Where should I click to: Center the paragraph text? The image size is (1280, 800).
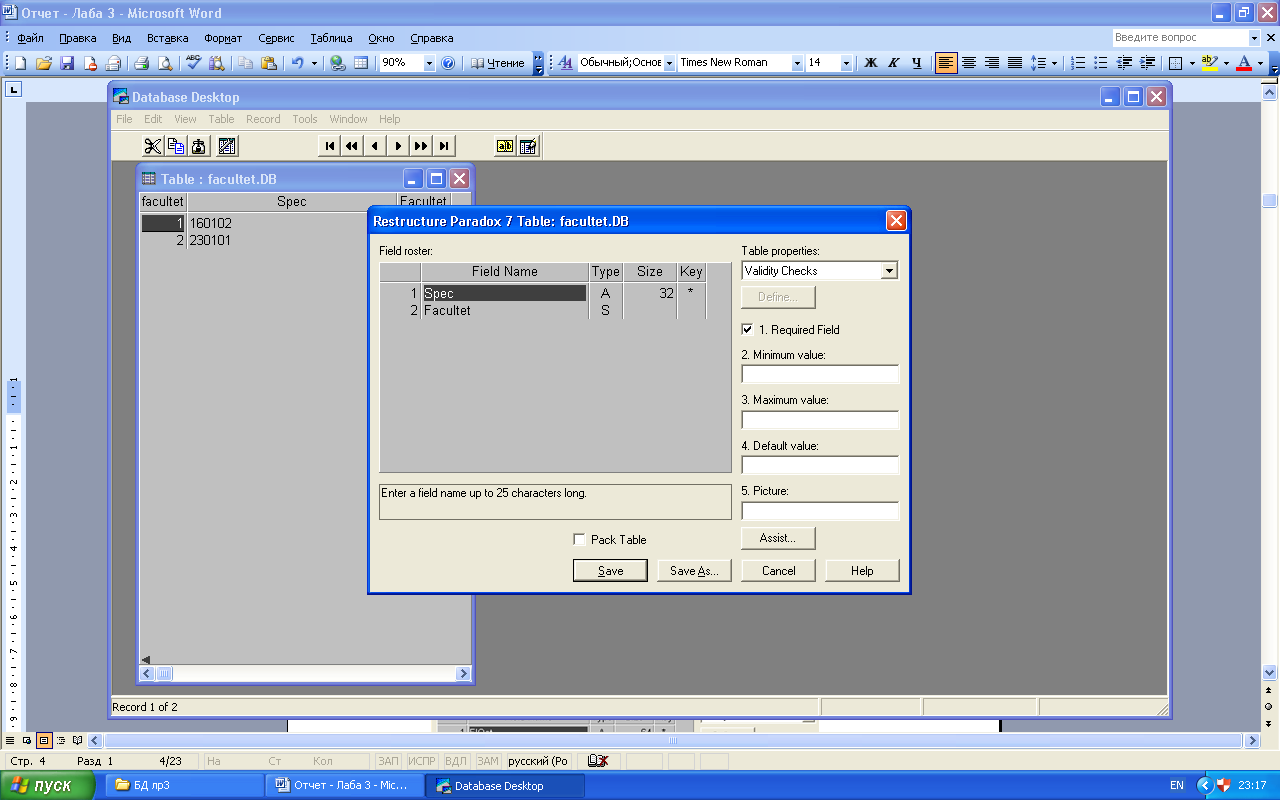tap(969, 63)
